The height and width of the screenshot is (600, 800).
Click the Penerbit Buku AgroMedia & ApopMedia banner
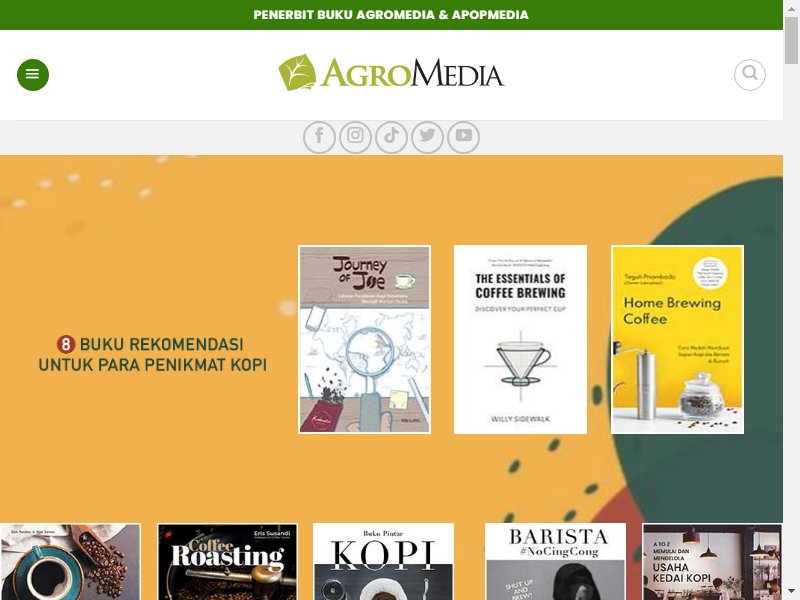391,15
